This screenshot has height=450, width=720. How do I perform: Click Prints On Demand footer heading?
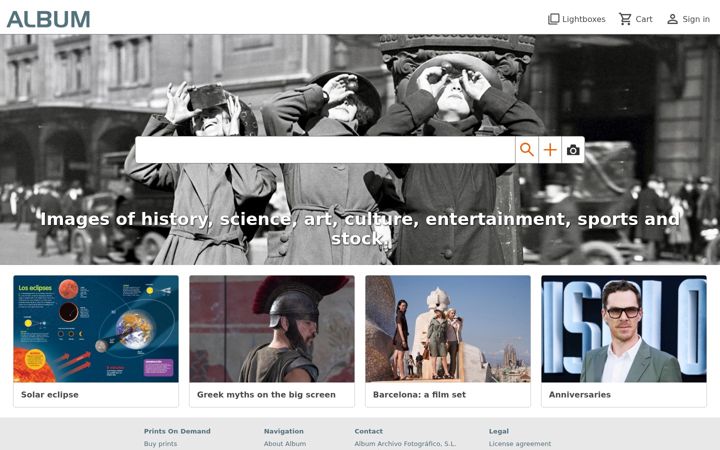tap(177, 431)
